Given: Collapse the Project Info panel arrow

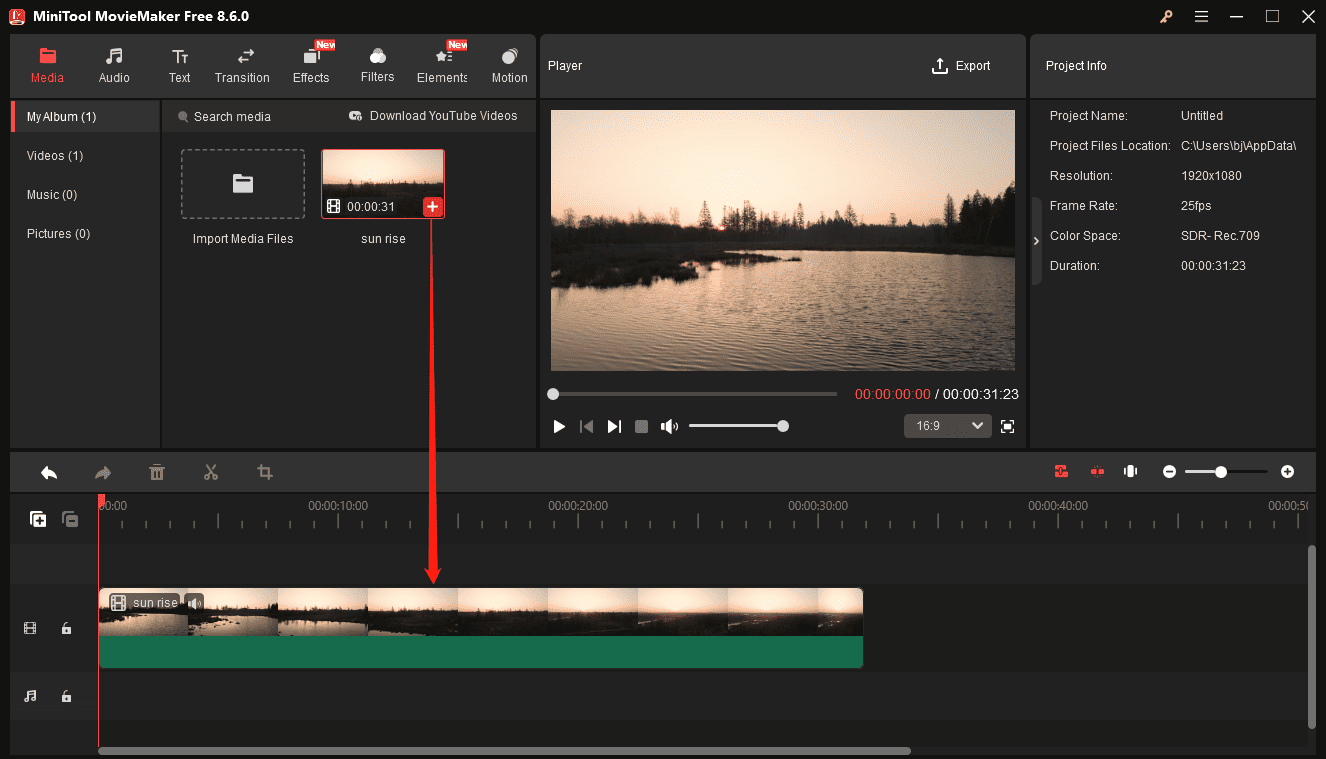Looking at the screenshot, I should (1036, 241).
